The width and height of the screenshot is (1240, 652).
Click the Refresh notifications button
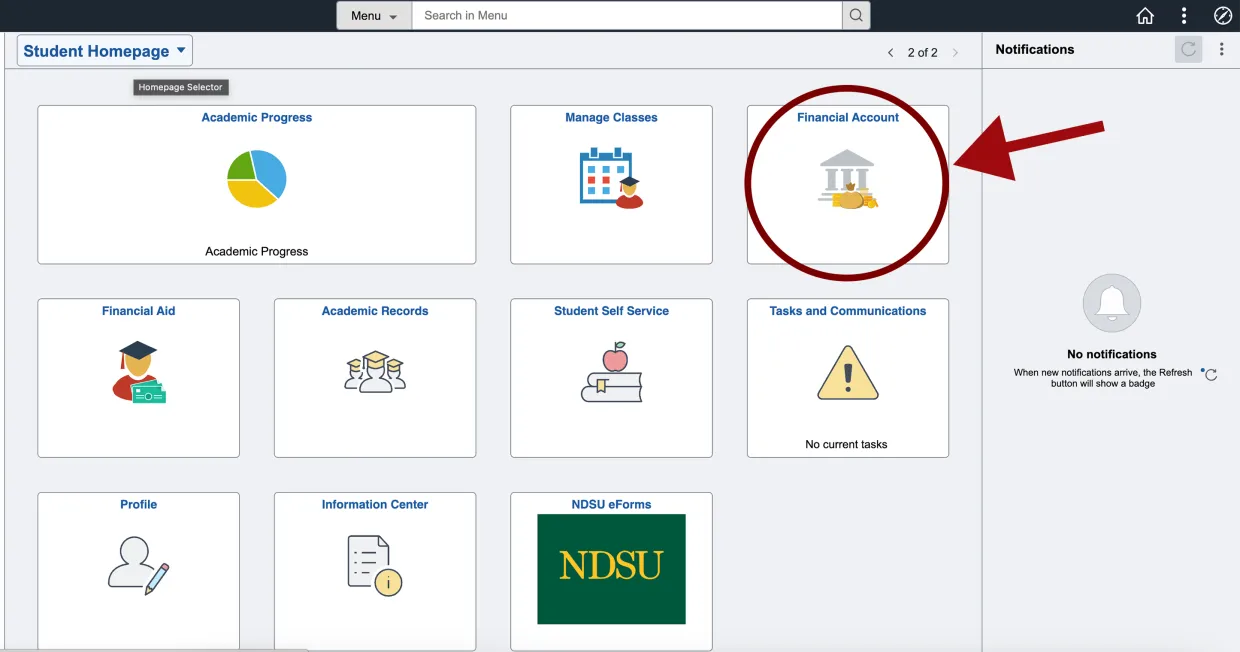pyautogui.click(x=1188, y=49)
